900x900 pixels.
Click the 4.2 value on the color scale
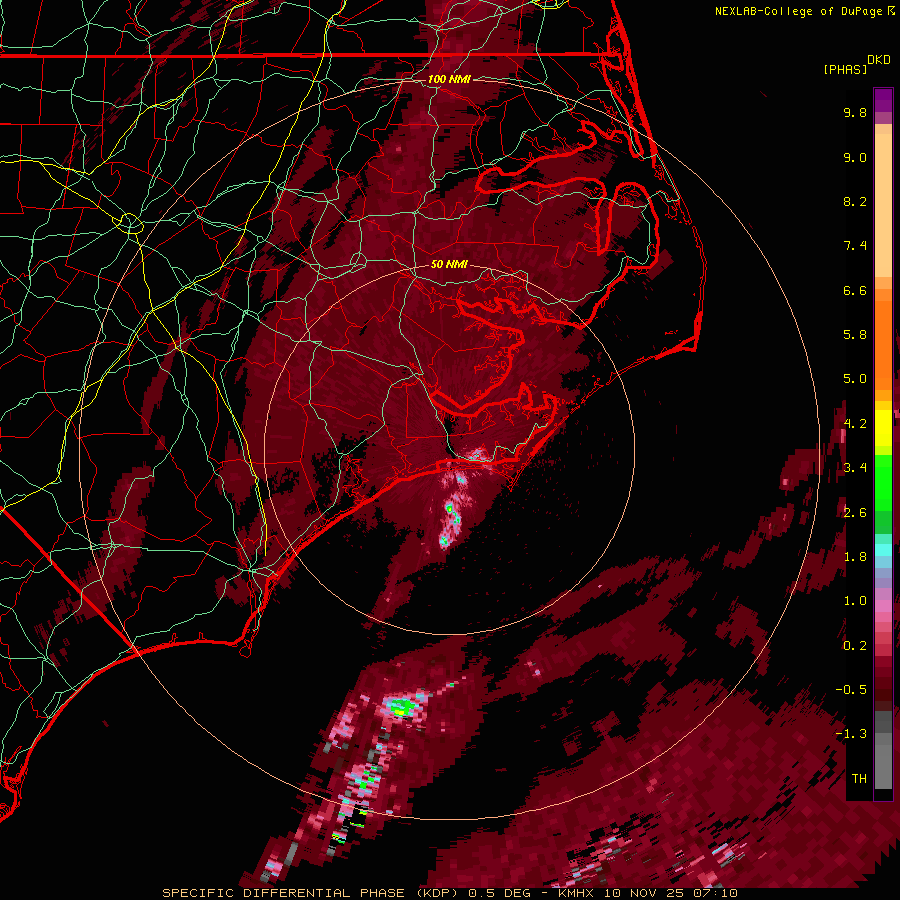pos(855,424)
